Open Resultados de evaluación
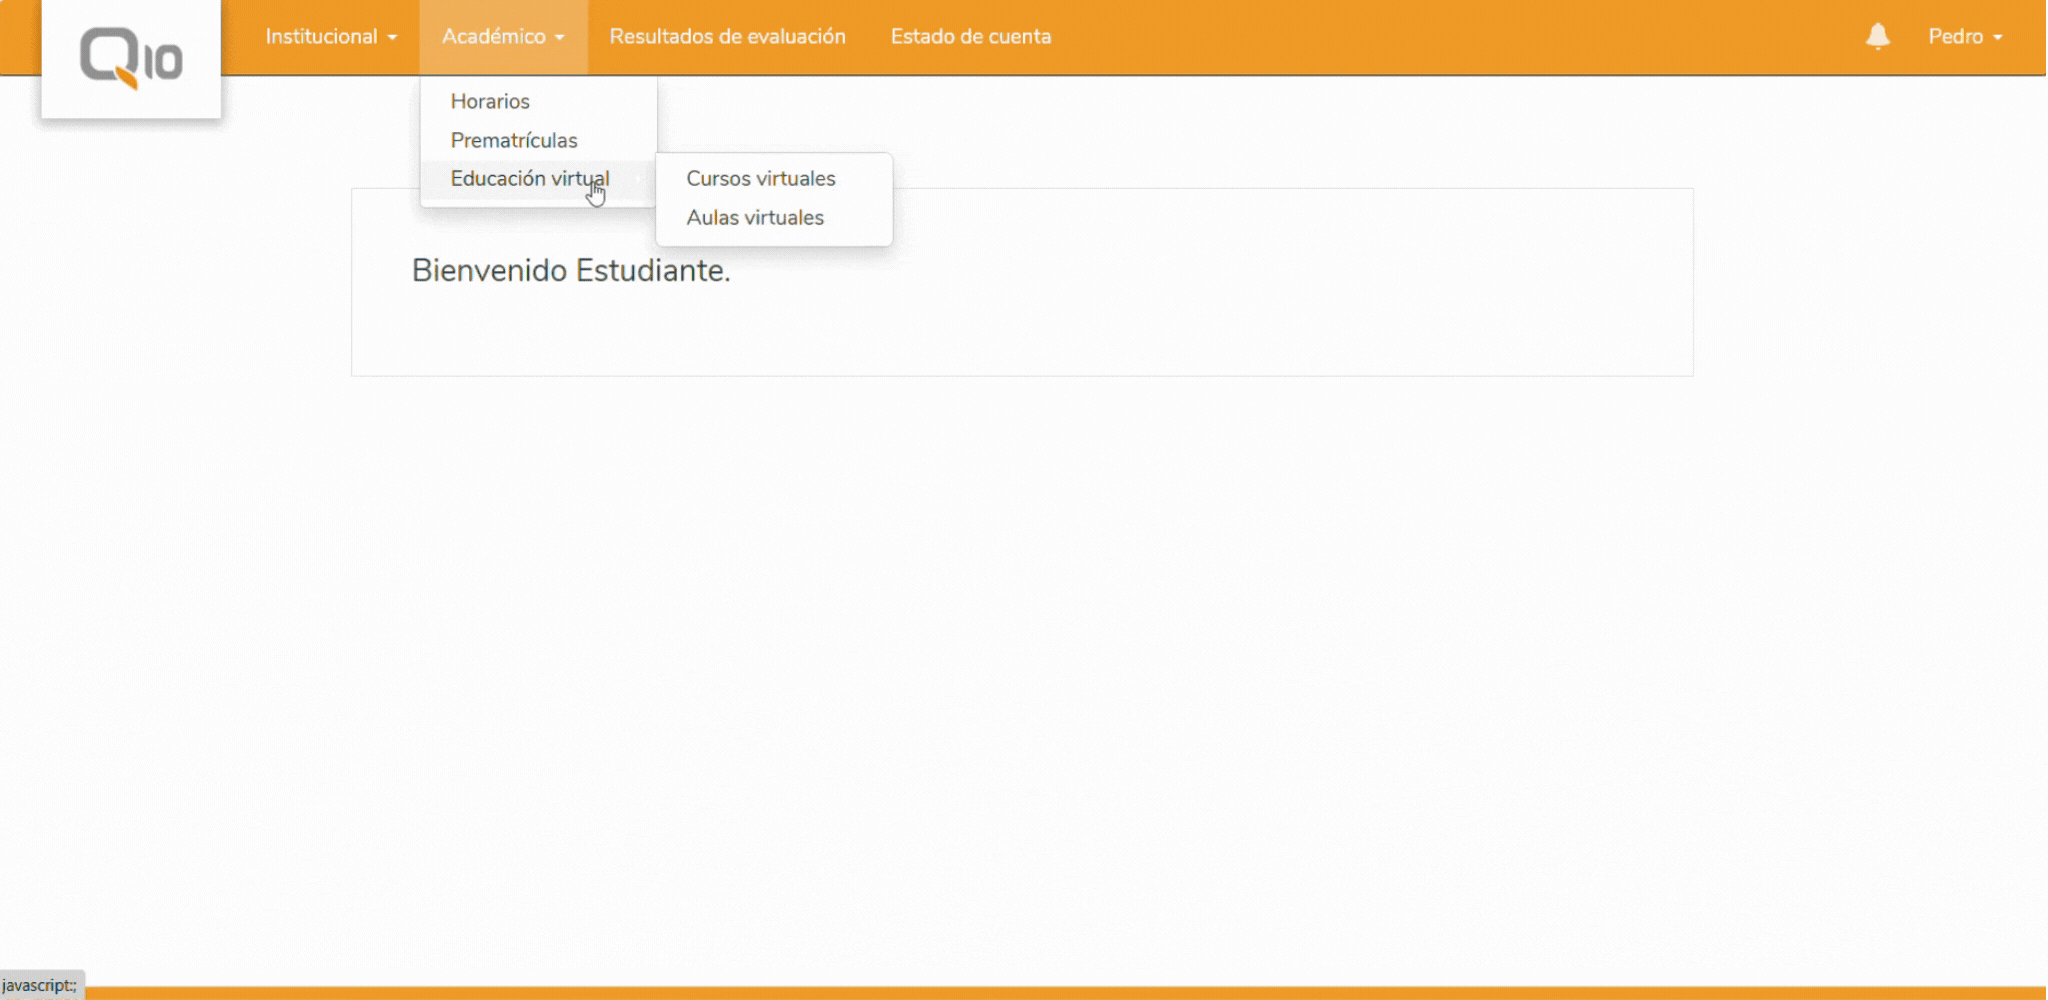This screenshot has height=1000, width=2048. click(727, 37)
